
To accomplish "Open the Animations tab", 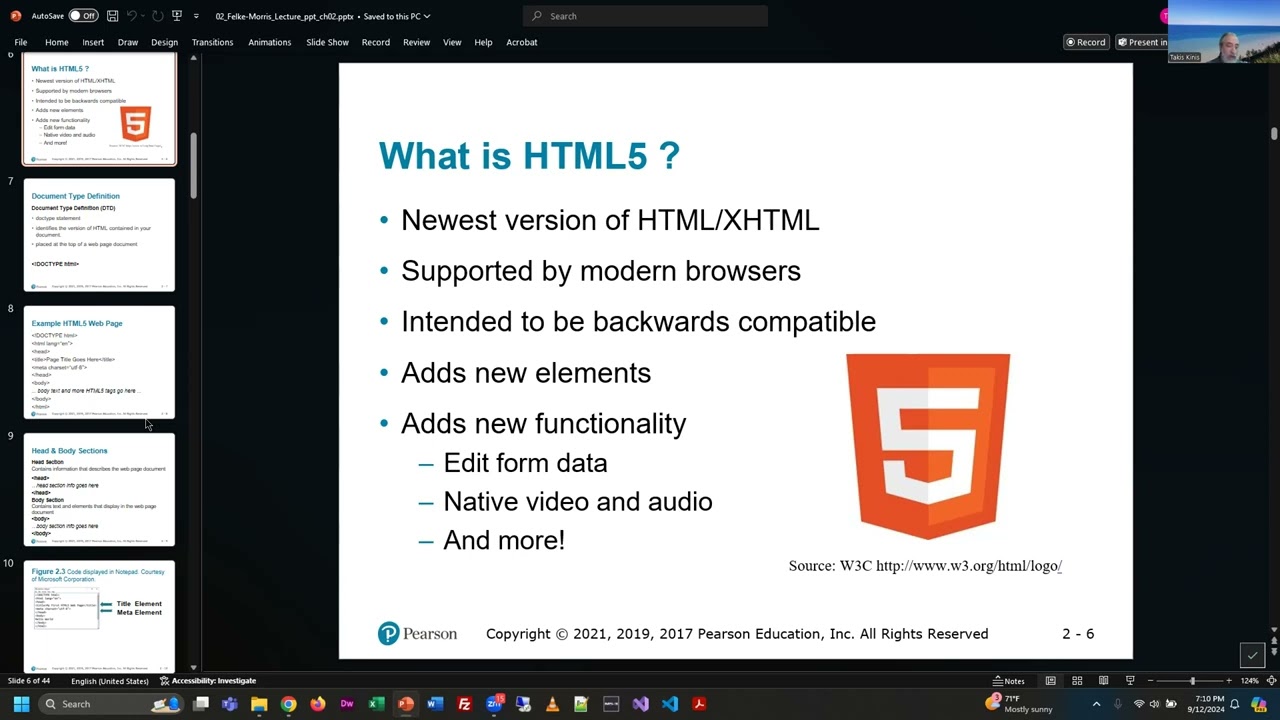I will pyautogui.click(x=270, y=42).
